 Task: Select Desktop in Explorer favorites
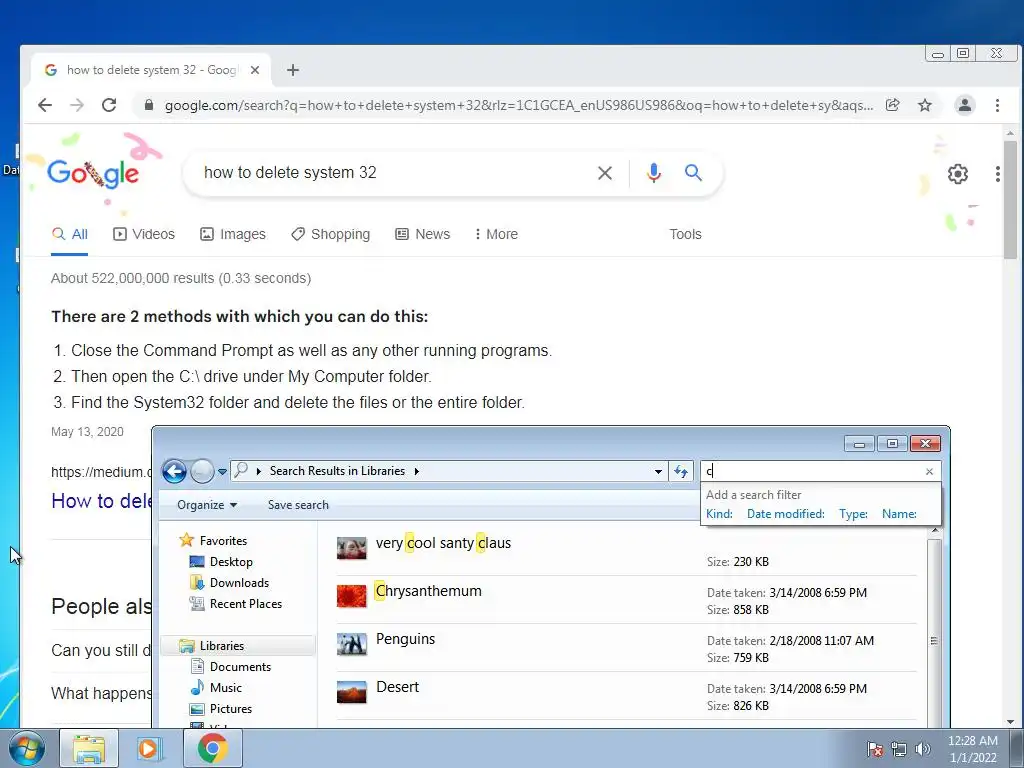[x=221, y=562]
